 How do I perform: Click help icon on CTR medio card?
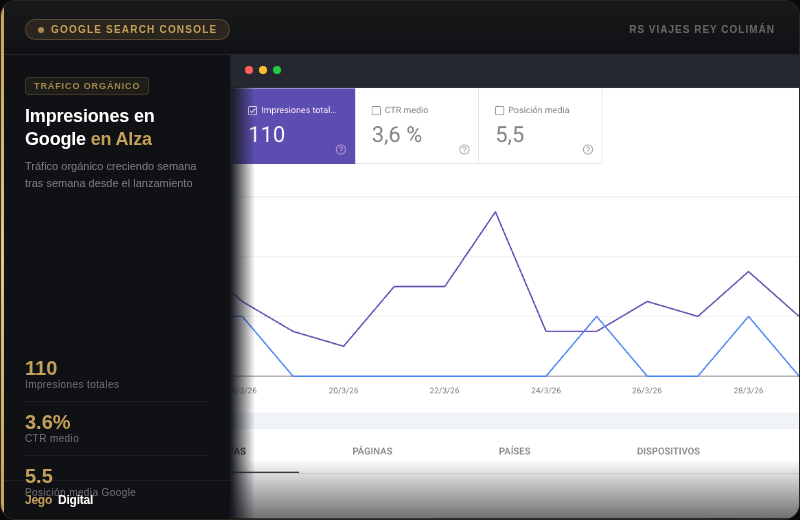[x=464, y=150]
